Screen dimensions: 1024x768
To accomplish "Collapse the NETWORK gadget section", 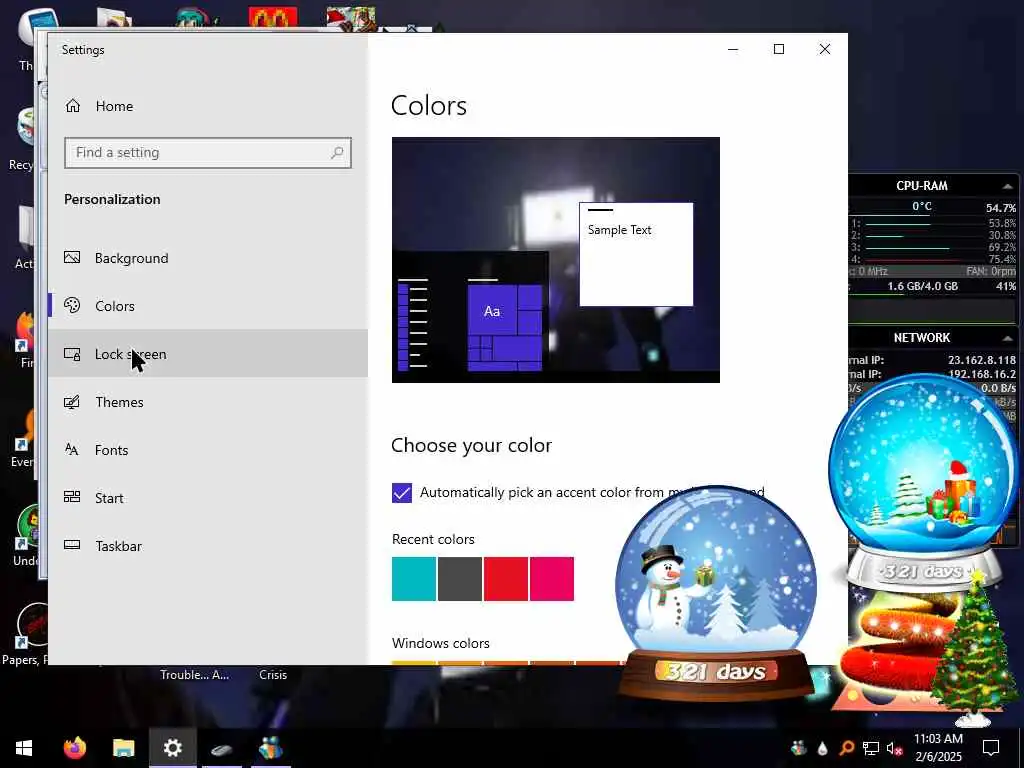I will tap(1007, 338).
